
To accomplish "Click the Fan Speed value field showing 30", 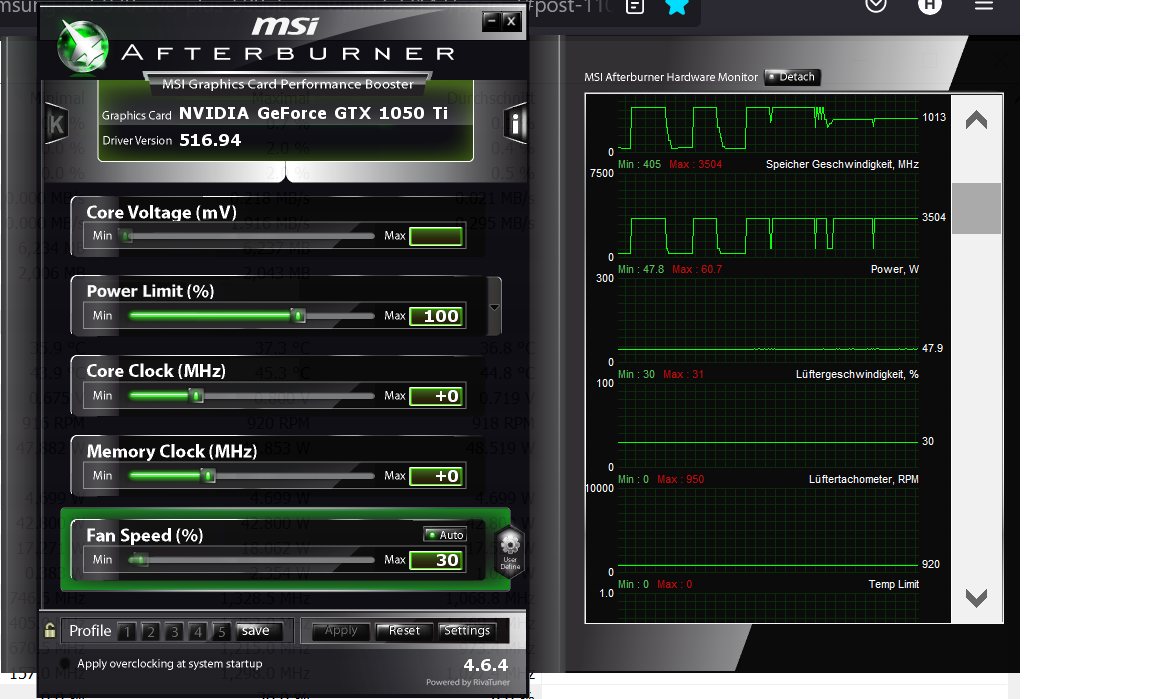I will pyautogui.click(x=436, y=560).
